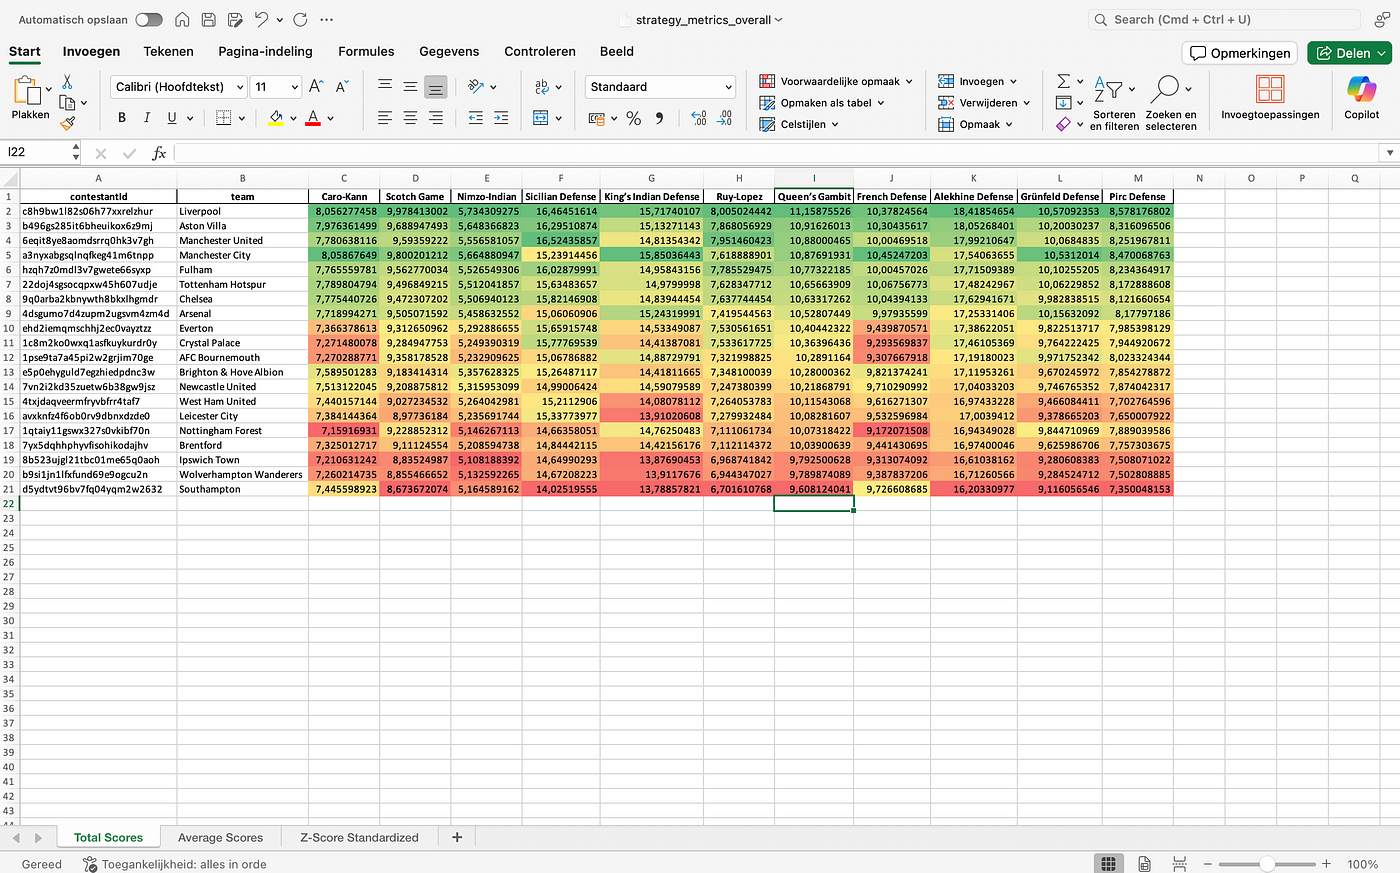Click the increase decimal places icon
This screenshot has width=1400, height=873.
coord(699,118)
